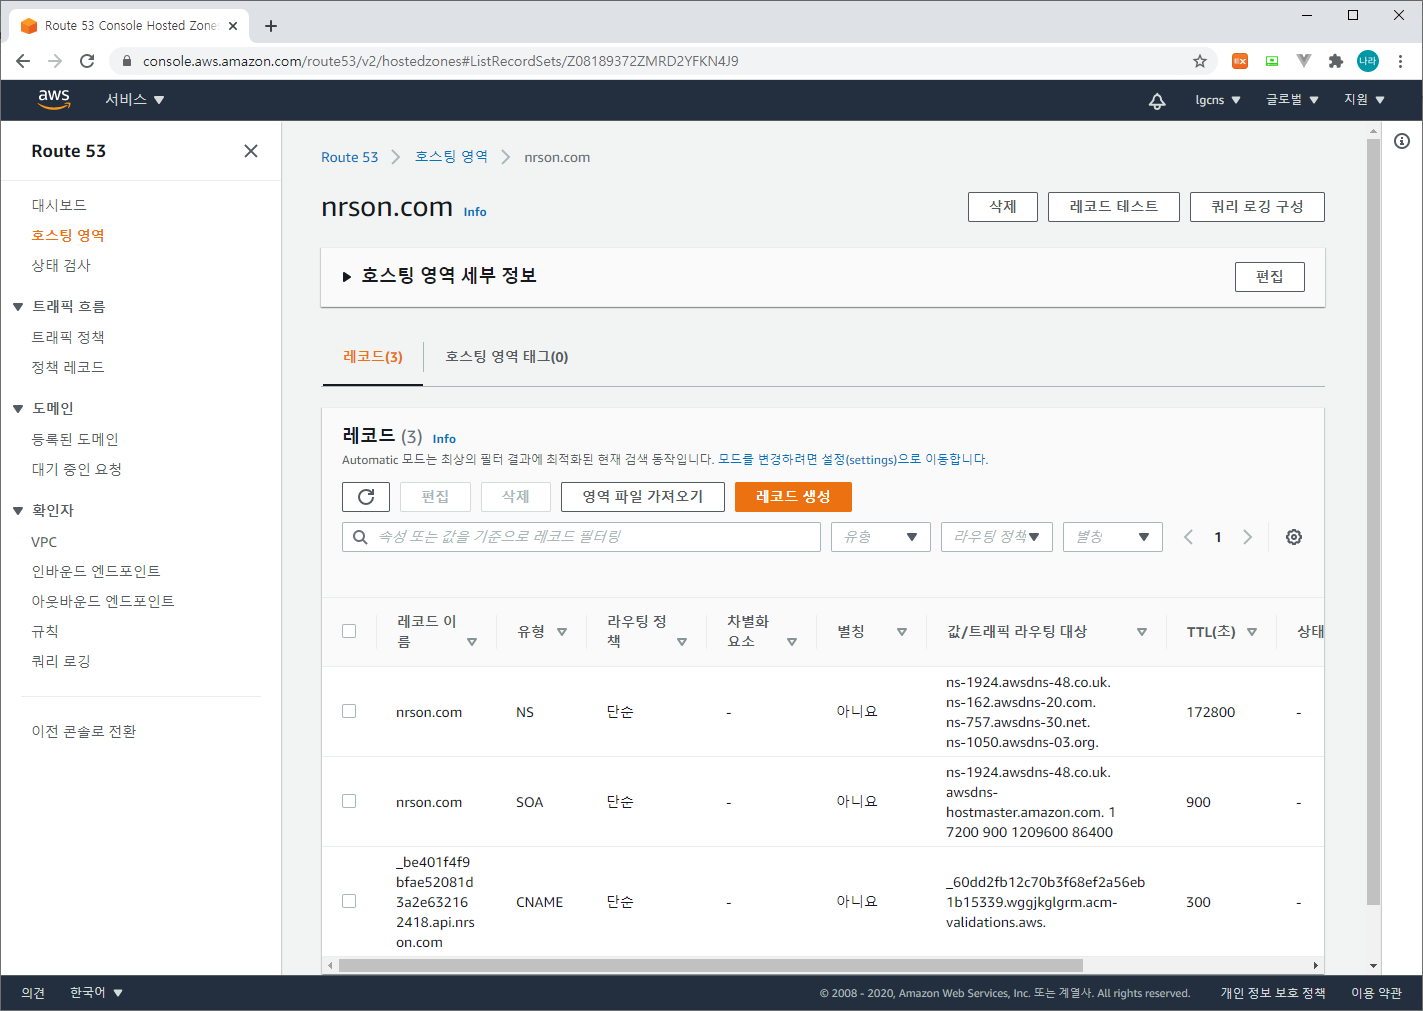Click the 쿼리 로깅 구성 button
The height and width of the screenshot is (1011, 1423).
coord(1257,207)
